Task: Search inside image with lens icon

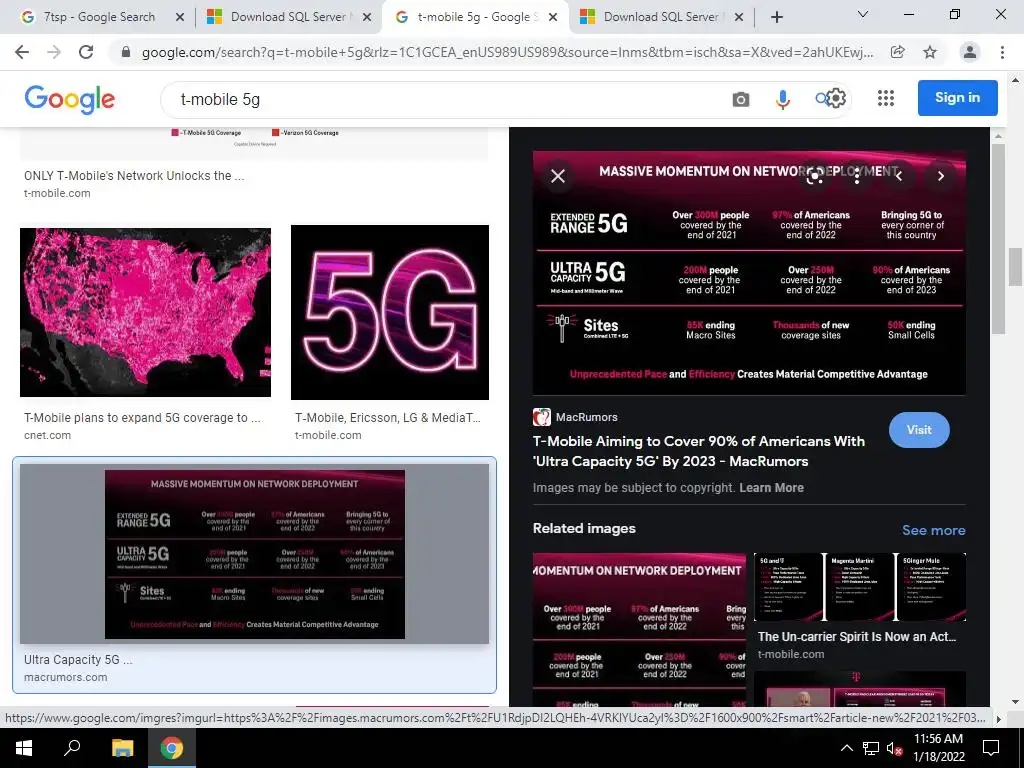Action: pyautogui.click(x=814, y=176)
